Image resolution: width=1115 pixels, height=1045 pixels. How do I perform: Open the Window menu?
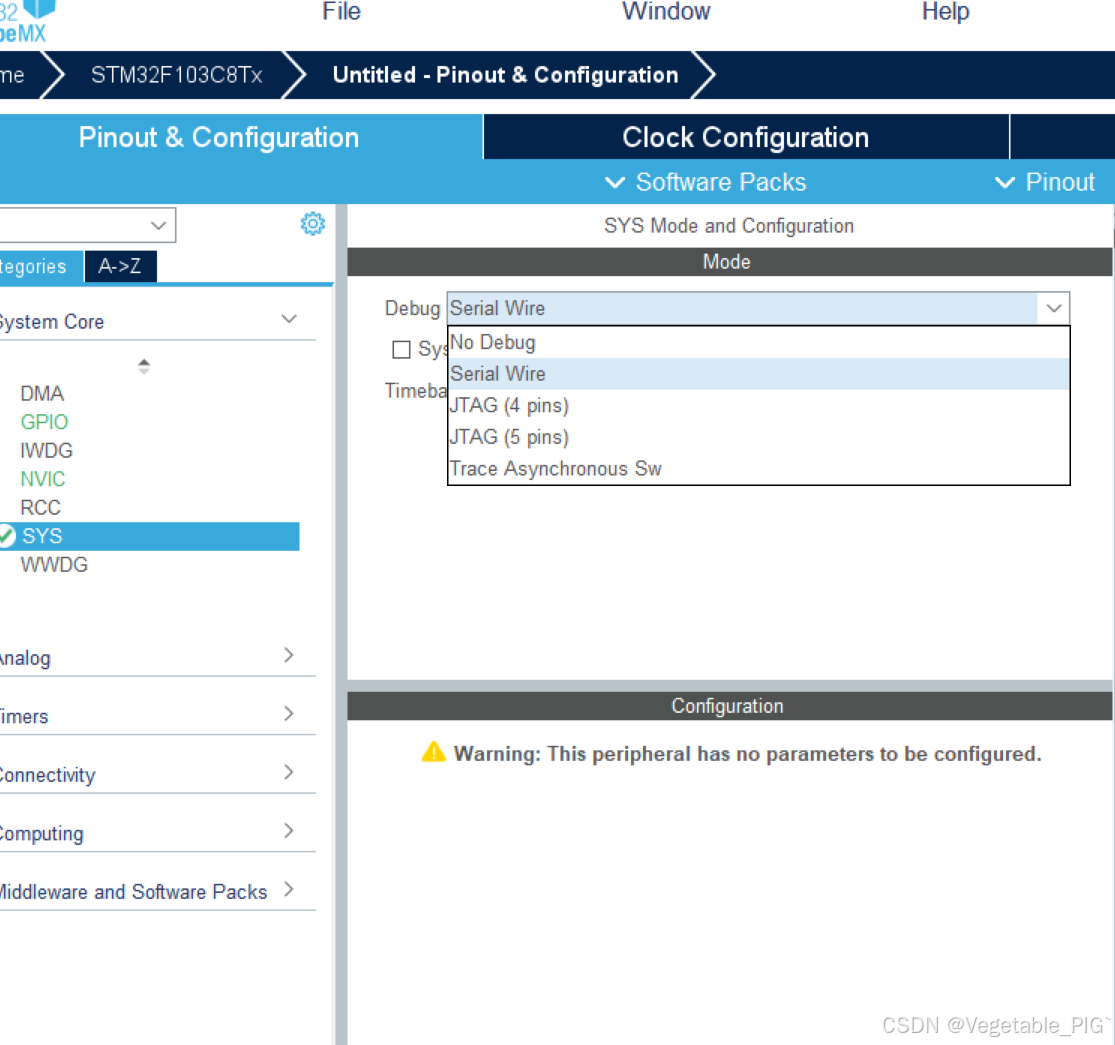(x=666, y=11)
